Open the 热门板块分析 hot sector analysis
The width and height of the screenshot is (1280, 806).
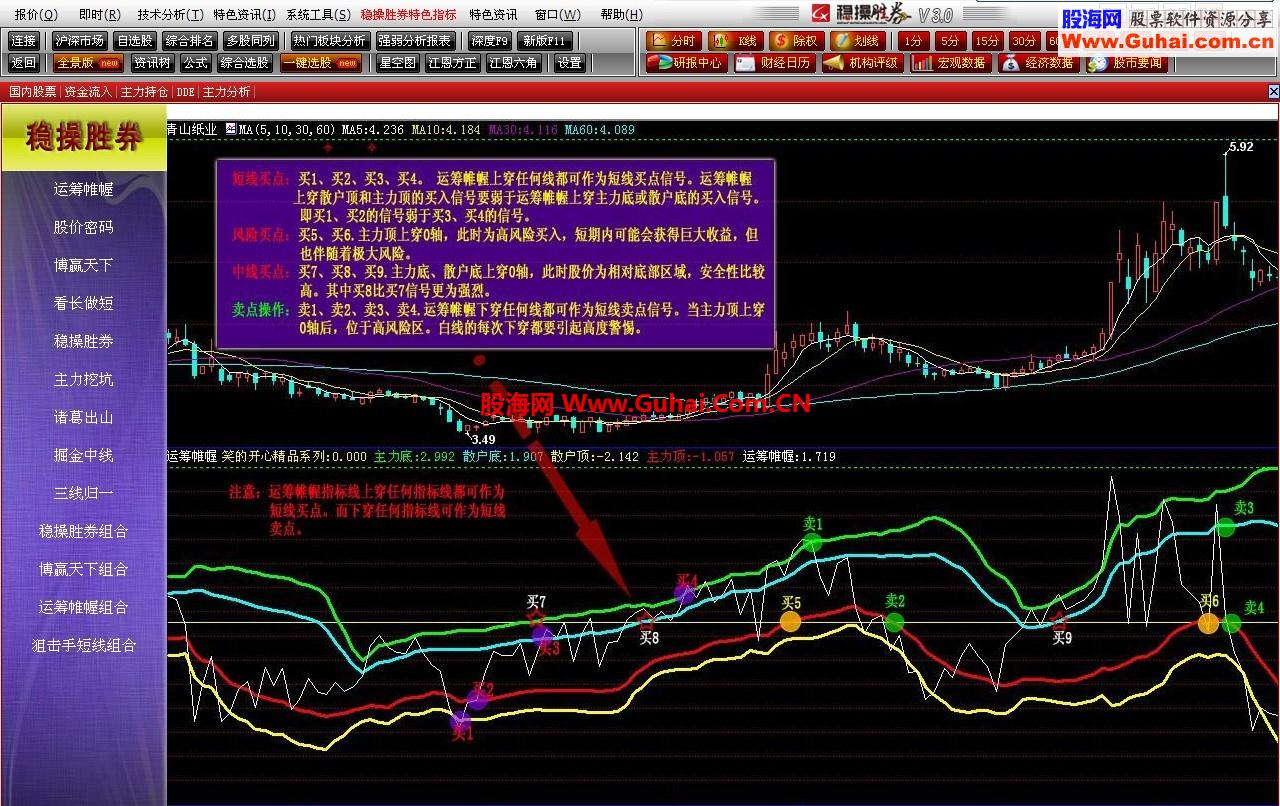point(329,41)
